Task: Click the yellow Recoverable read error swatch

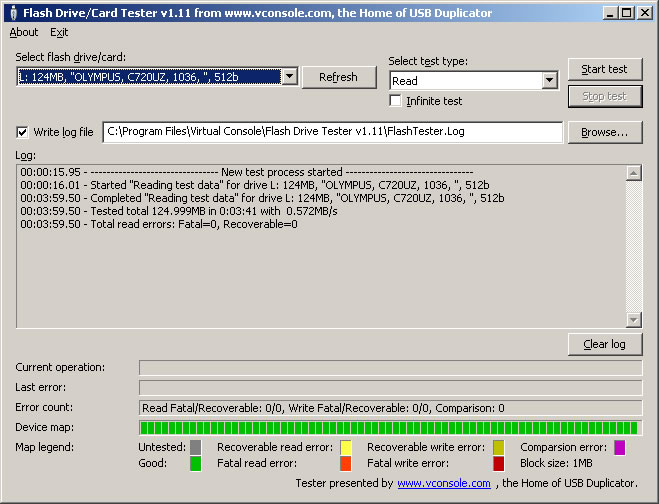Action: coord(346,447)
